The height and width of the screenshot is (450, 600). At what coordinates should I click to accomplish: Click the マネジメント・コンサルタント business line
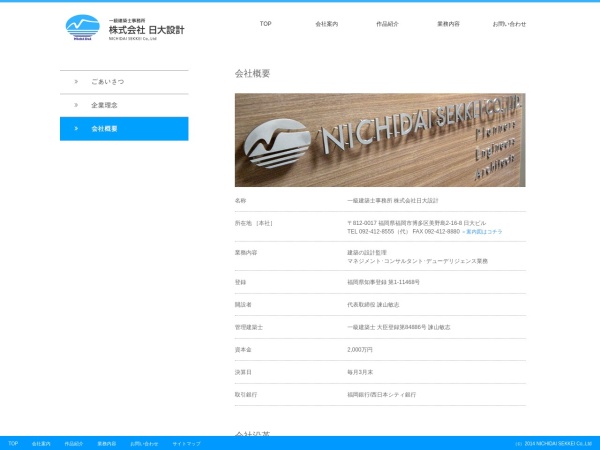417,261
